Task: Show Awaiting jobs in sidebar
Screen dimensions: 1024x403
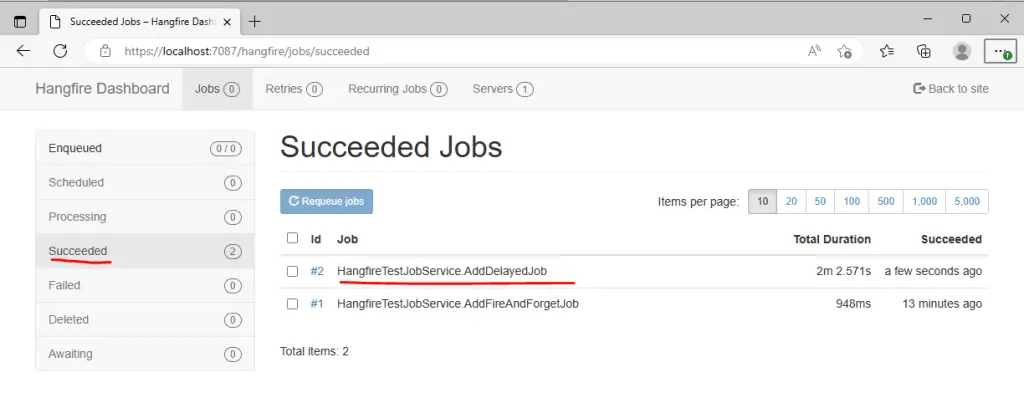Action: (145, 354)
